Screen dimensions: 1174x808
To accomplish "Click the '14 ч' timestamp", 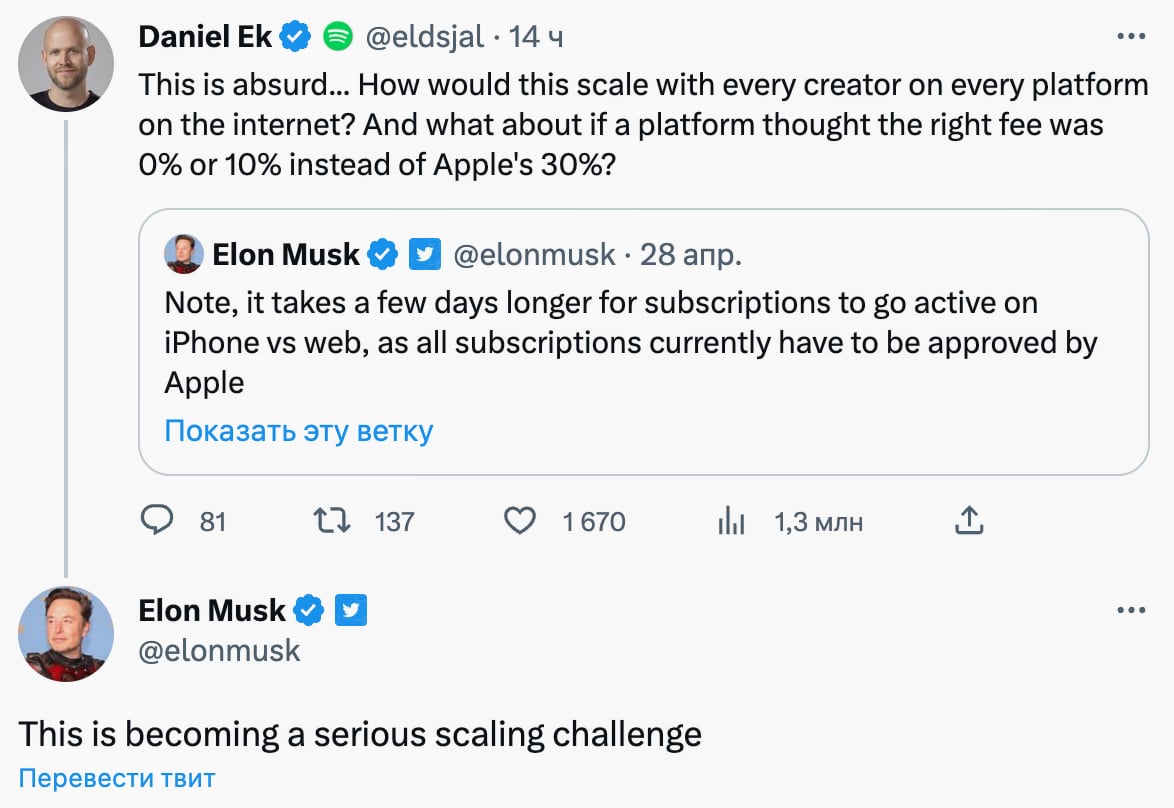I will coord(536,37).
